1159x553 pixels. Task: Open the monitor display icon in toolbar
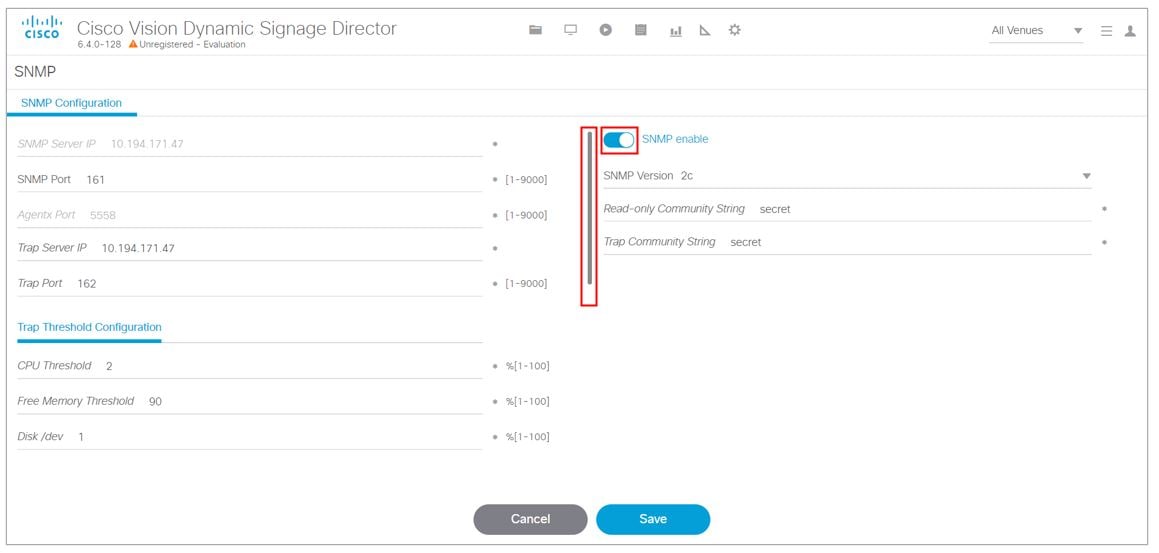click(571, 30)
